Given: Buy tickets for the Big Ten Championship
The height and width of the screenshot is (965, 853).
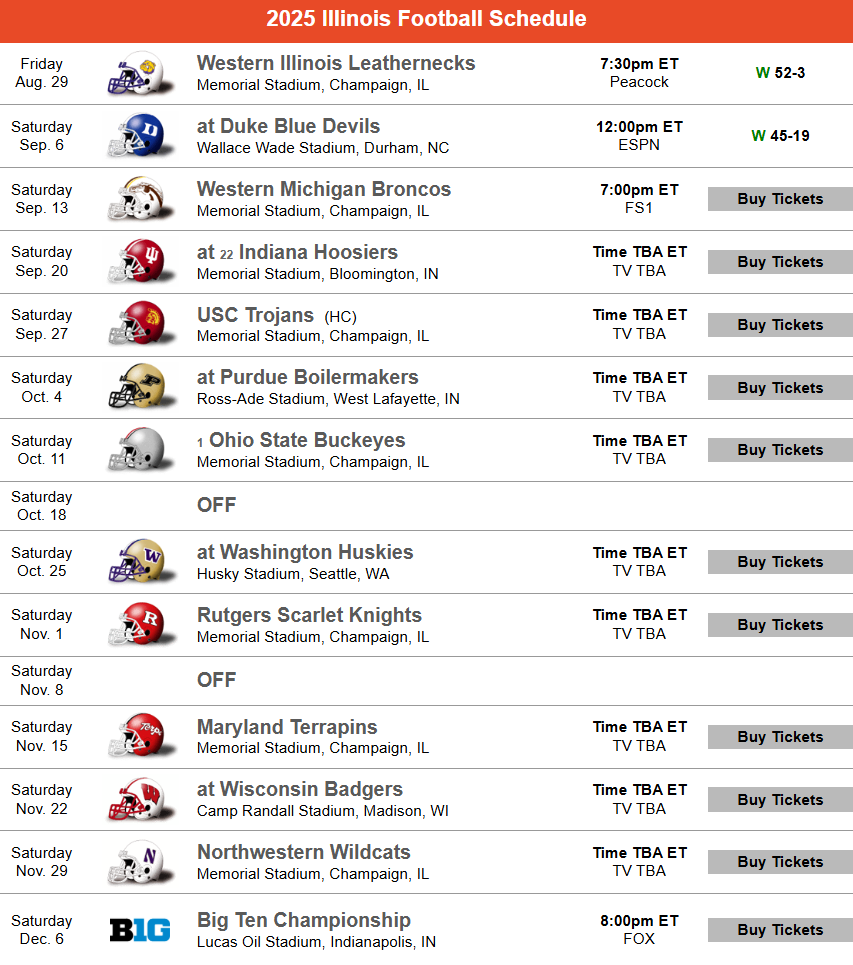Looking at the screenshot, I should coord(780,929).
